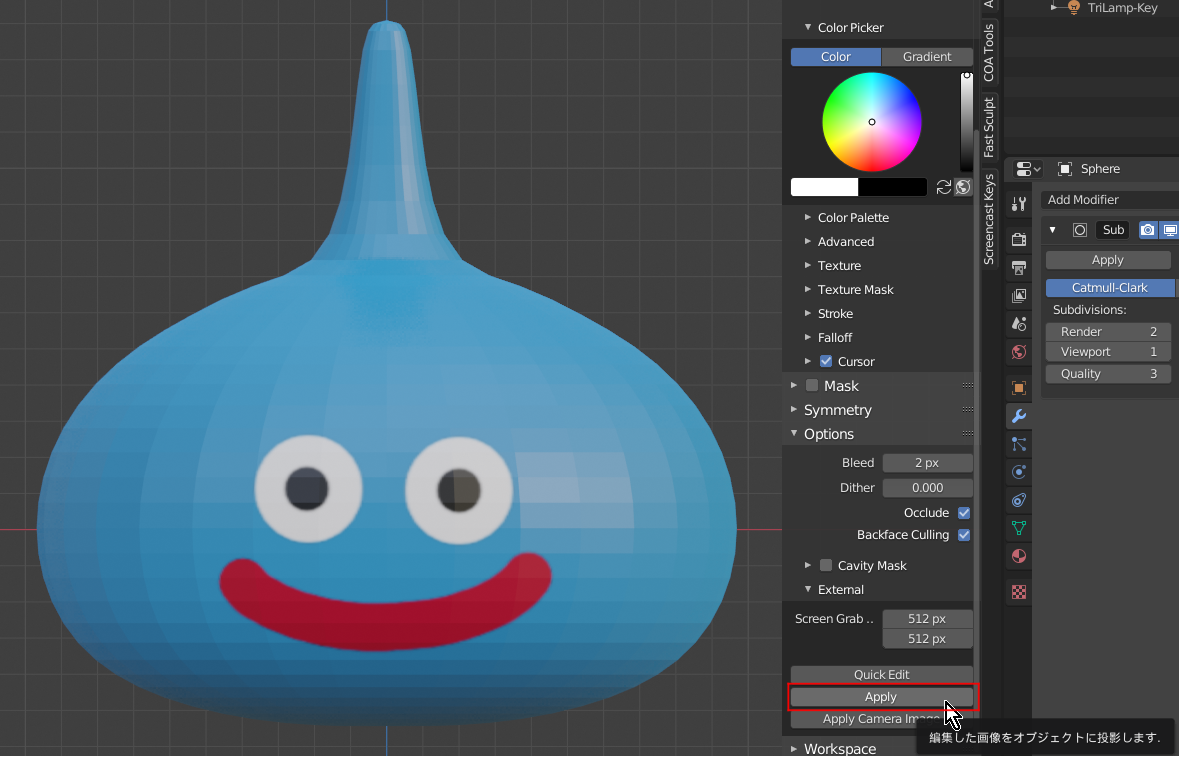Select the Color tab in Color Picker

[x=835, y=57]
